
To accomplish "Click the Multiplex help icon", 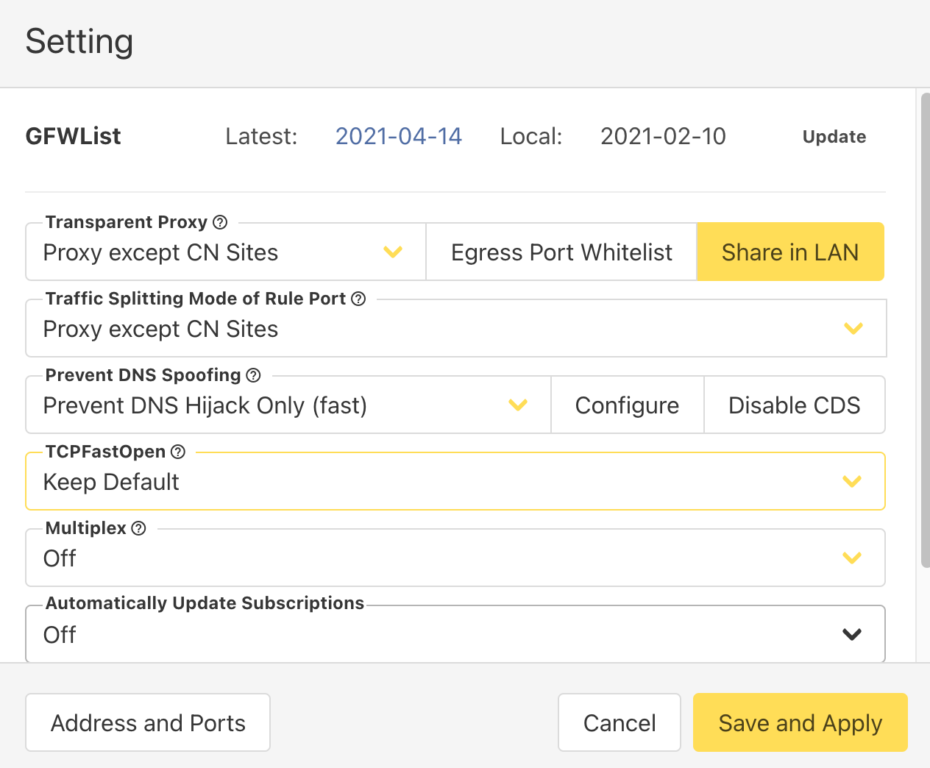I will coord(138,528).
